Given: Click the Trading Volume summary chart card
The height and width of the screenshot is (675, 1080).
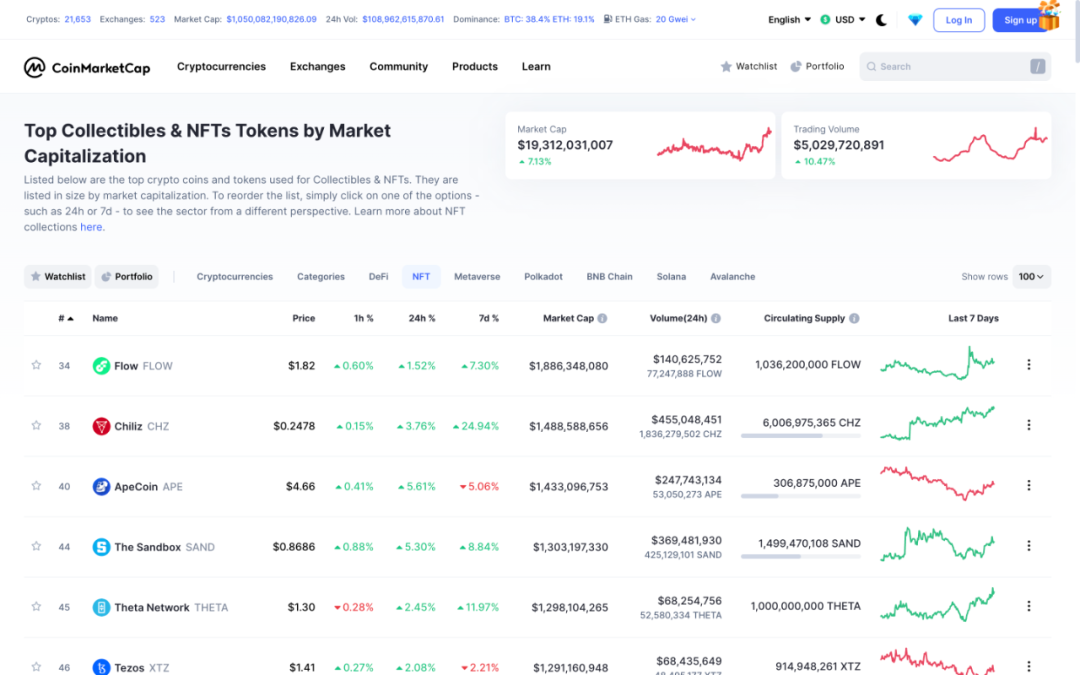Looking at the screenshot, I should click(916, 145).
